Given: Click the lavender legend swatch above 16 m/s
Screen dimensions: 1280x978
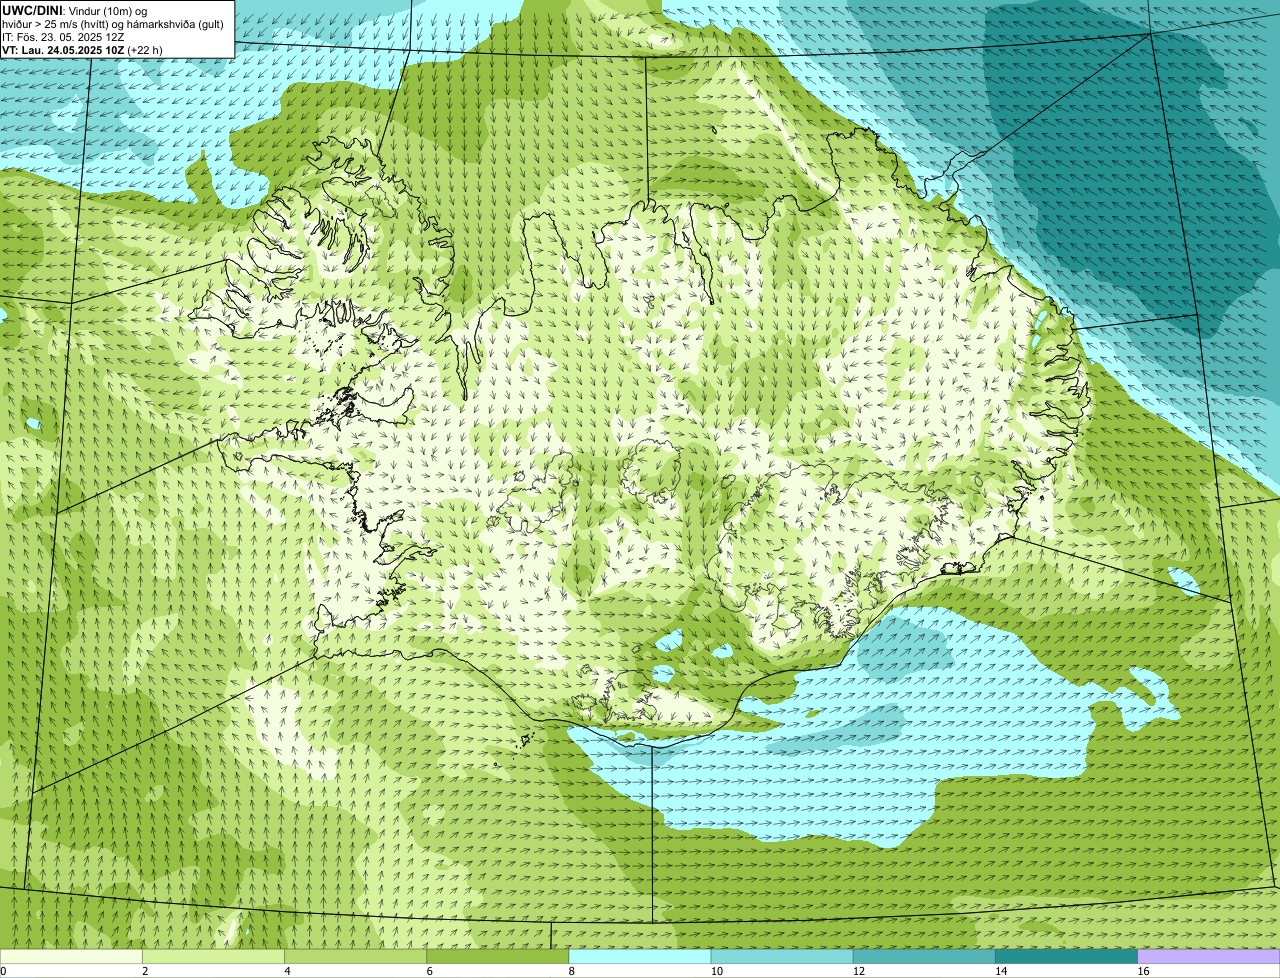Looking at the screenshot, I should coord(1209,956).
